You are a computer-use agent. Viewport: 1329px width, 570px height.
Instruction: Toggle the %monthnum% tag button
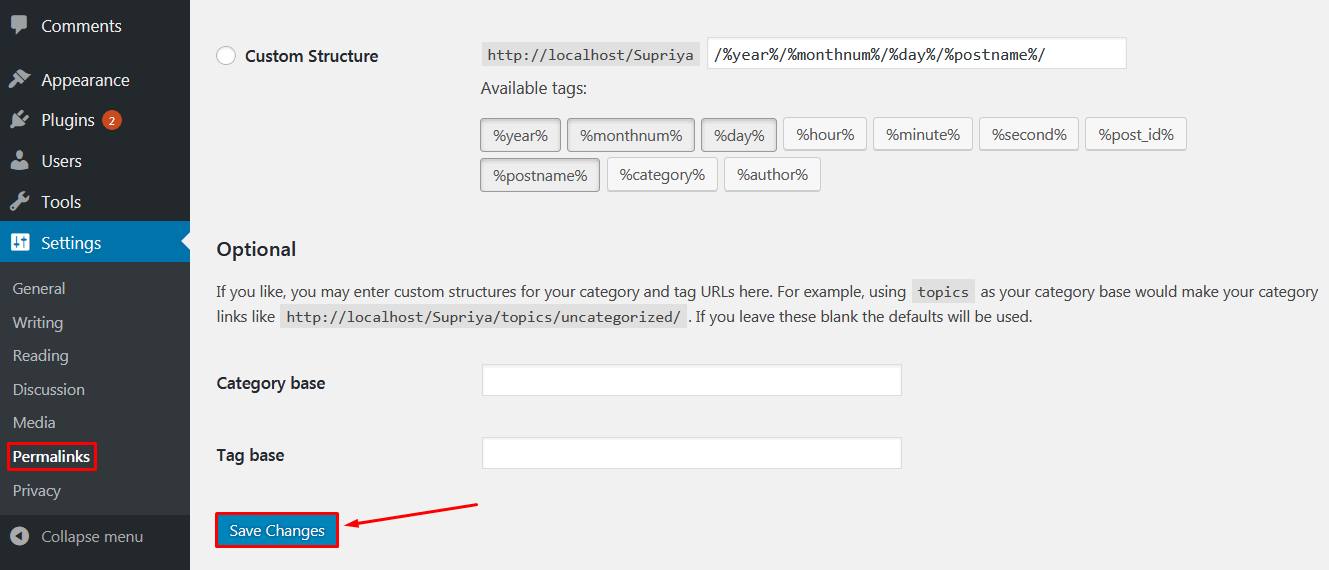[631, 134]
